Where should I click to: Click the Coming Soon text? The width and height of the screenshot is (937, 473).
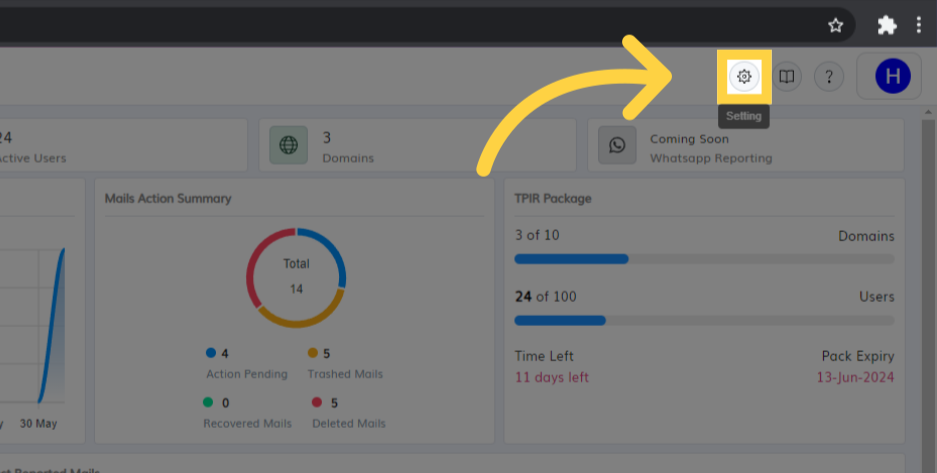(x=689, y=139)
